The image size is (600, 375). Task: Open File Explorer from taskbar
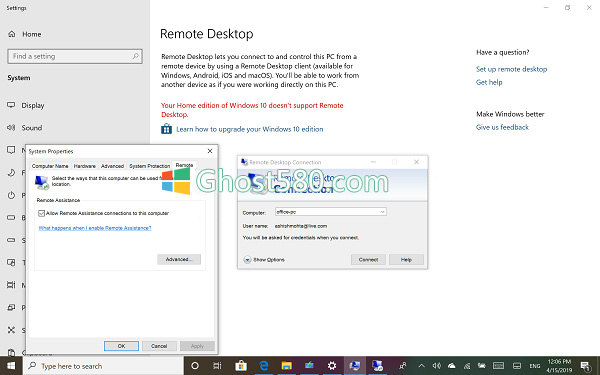point(287,366)
